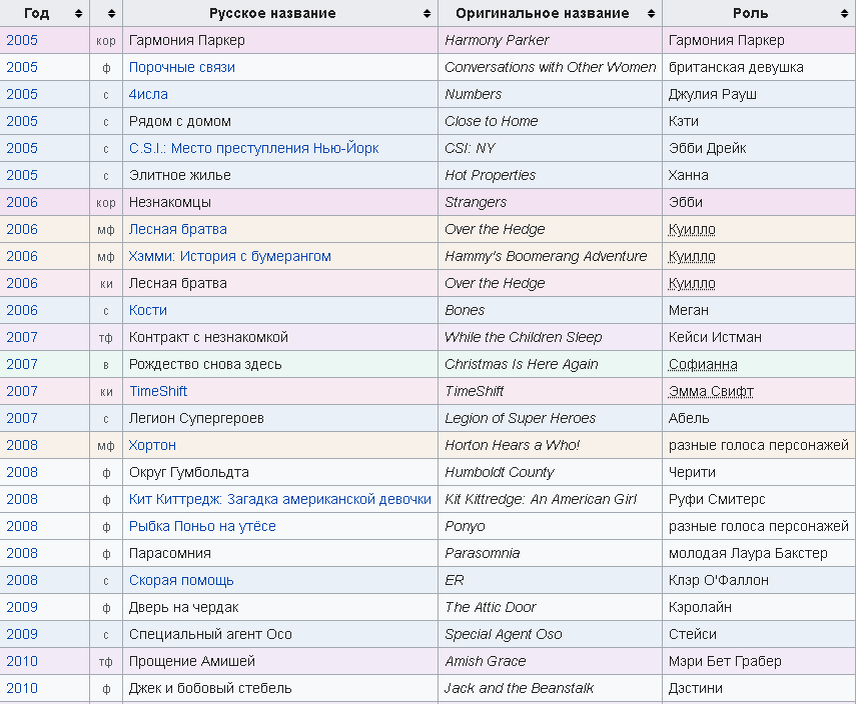Open the «Хортон» film link
The width and height of the screenshot is (856, 704).
coord(151,445)
